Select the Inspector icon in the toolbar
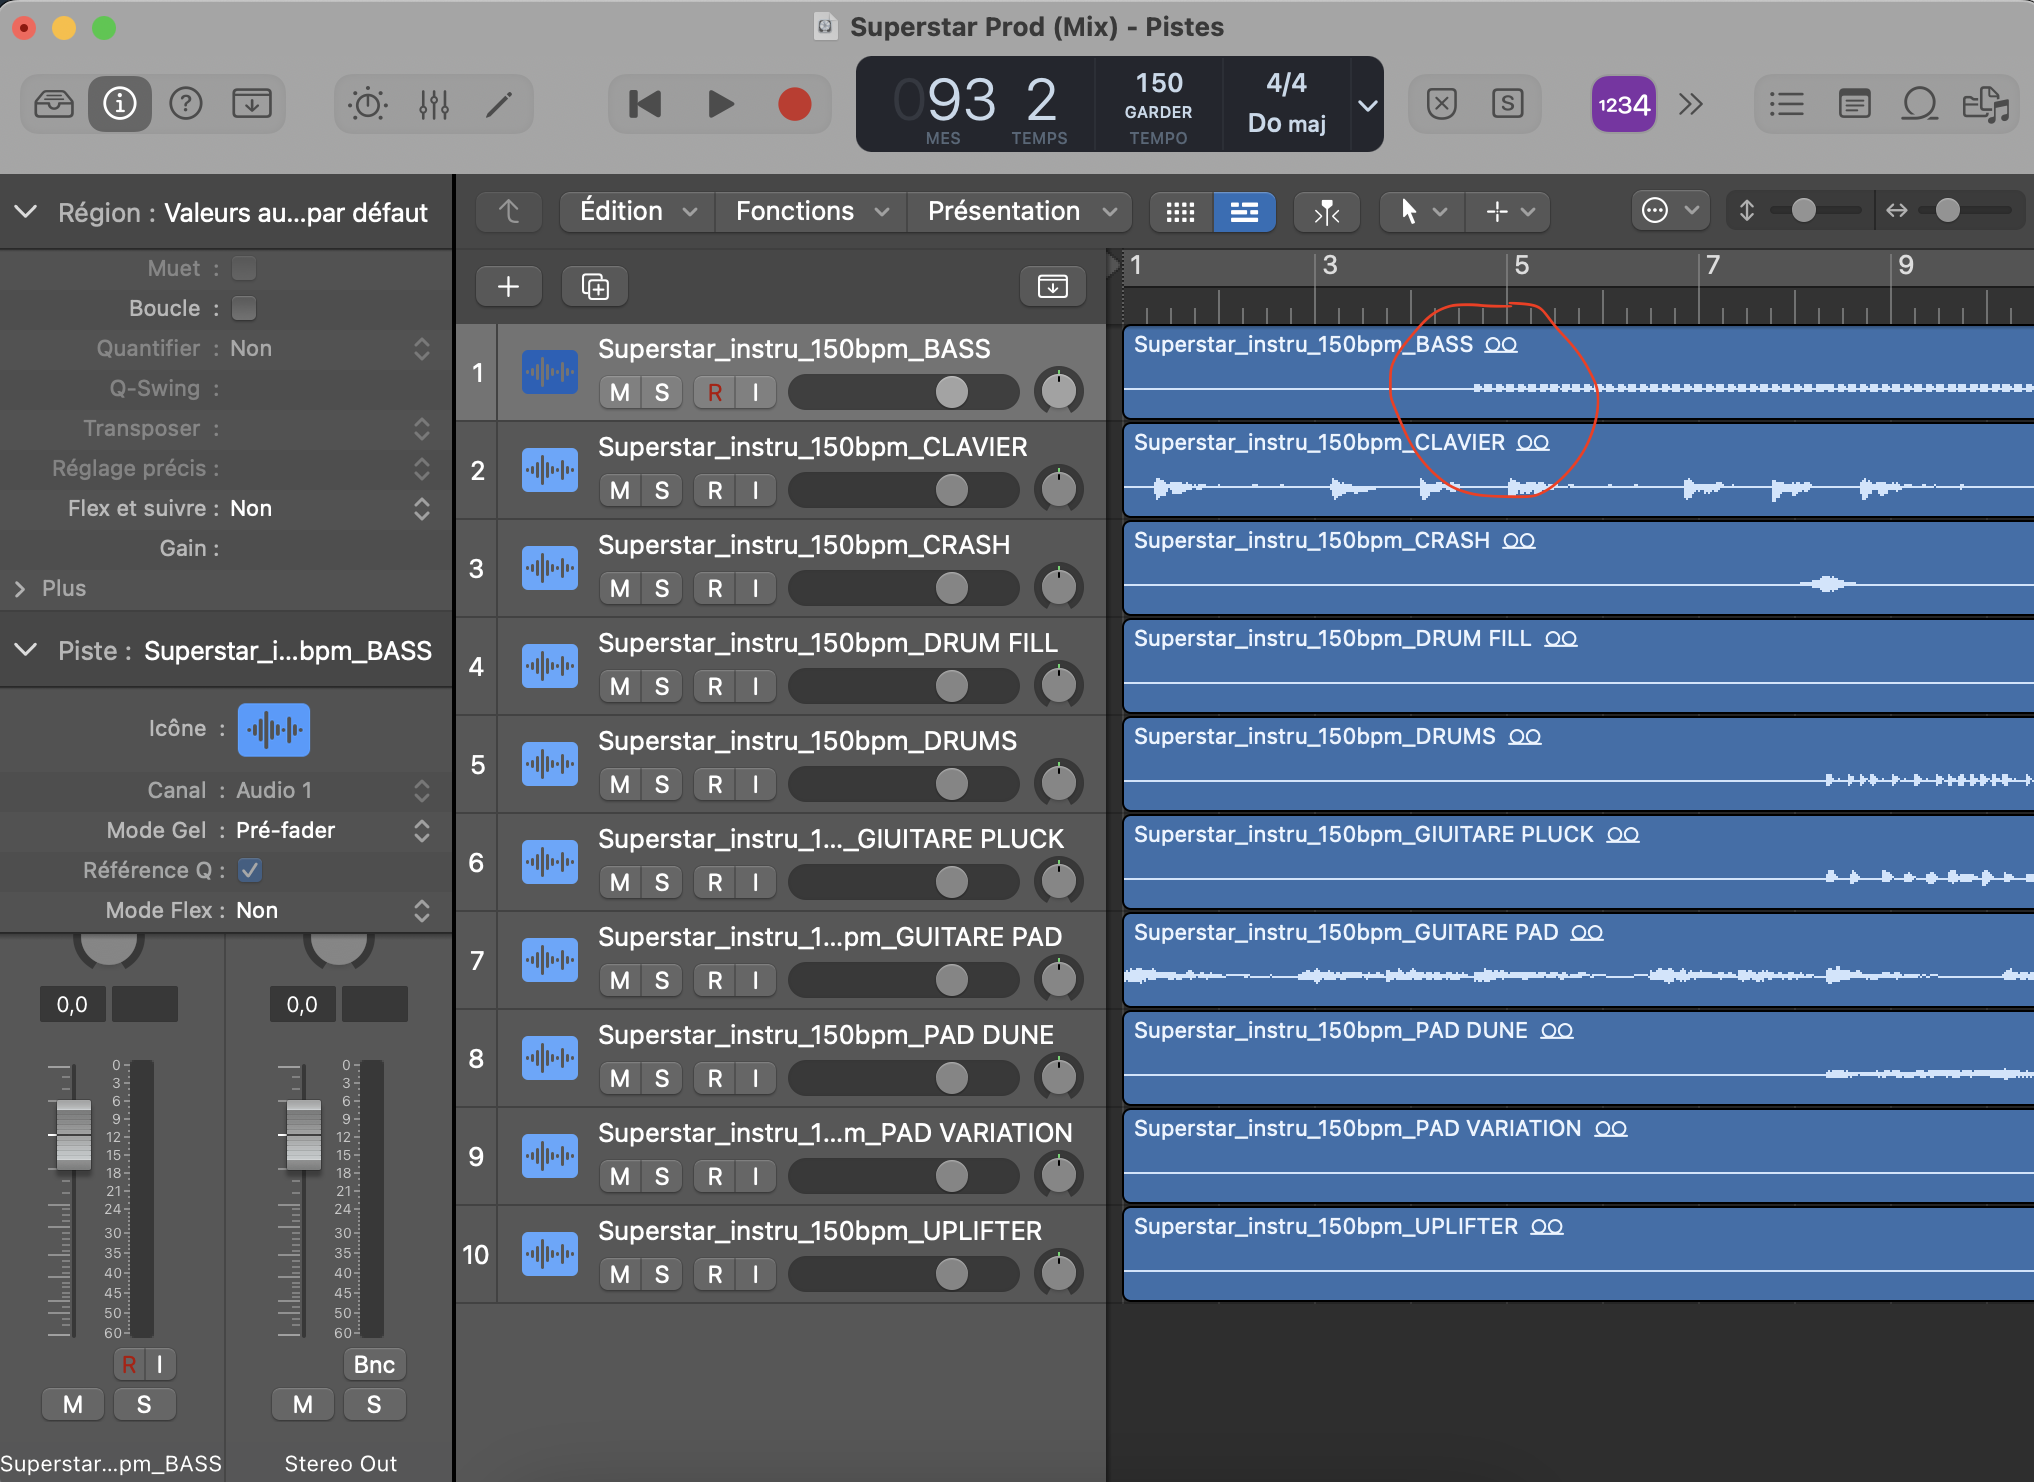This screenshot has height=1482, width=2034. 120,103
